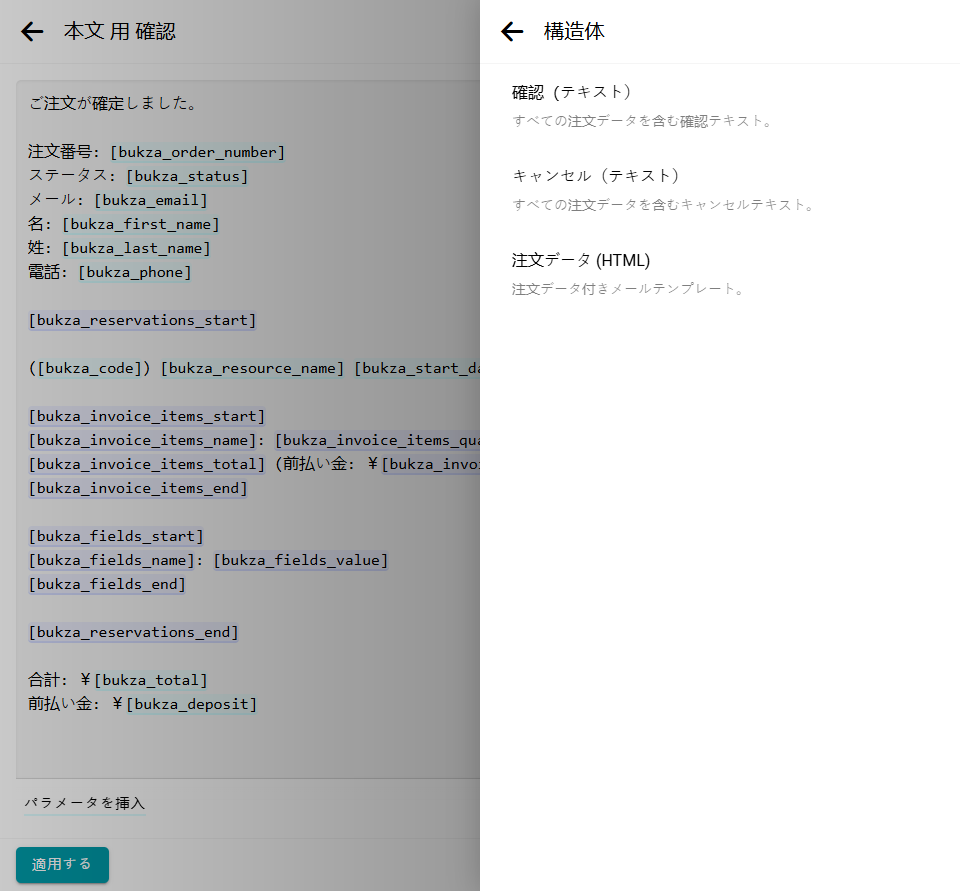This screenshot has height=891, width=960.
Task: Open the パラメータを挿入 link
Action: coord(85,803)
